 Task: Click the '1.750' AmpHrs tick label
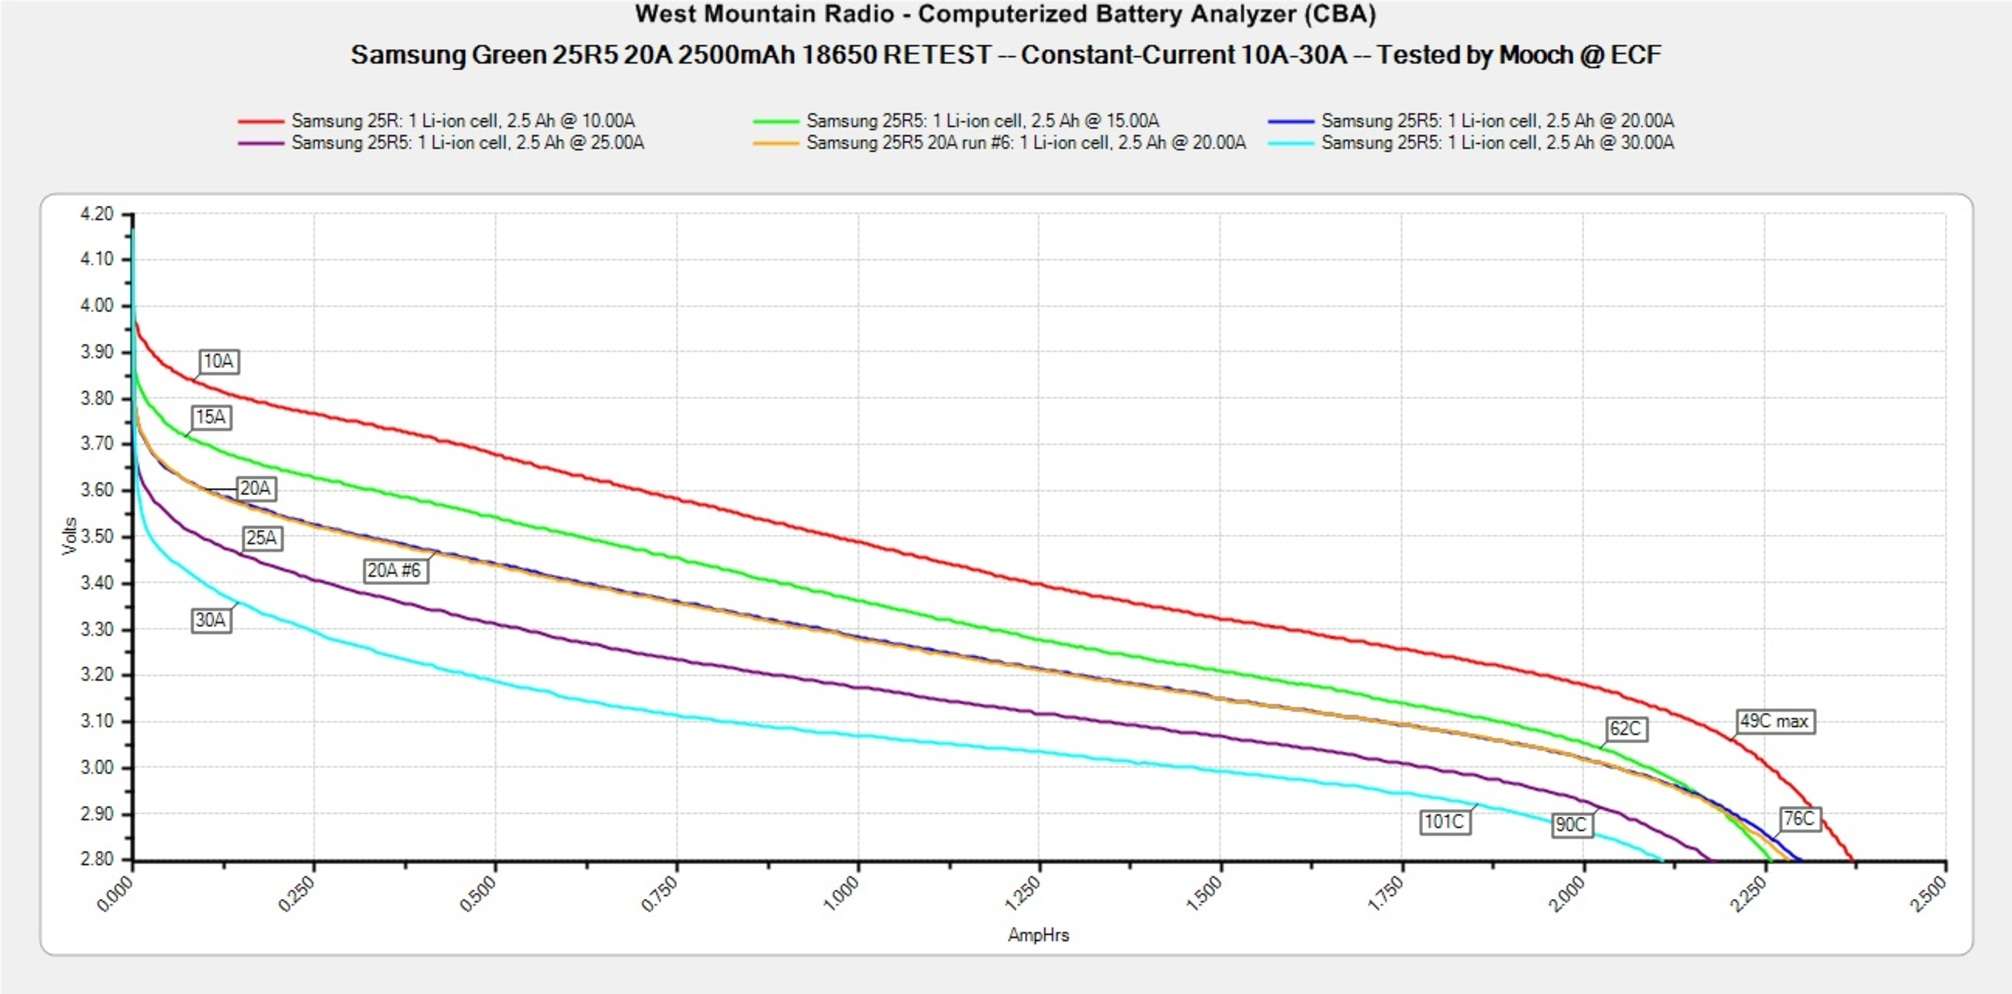[1386, 893]
